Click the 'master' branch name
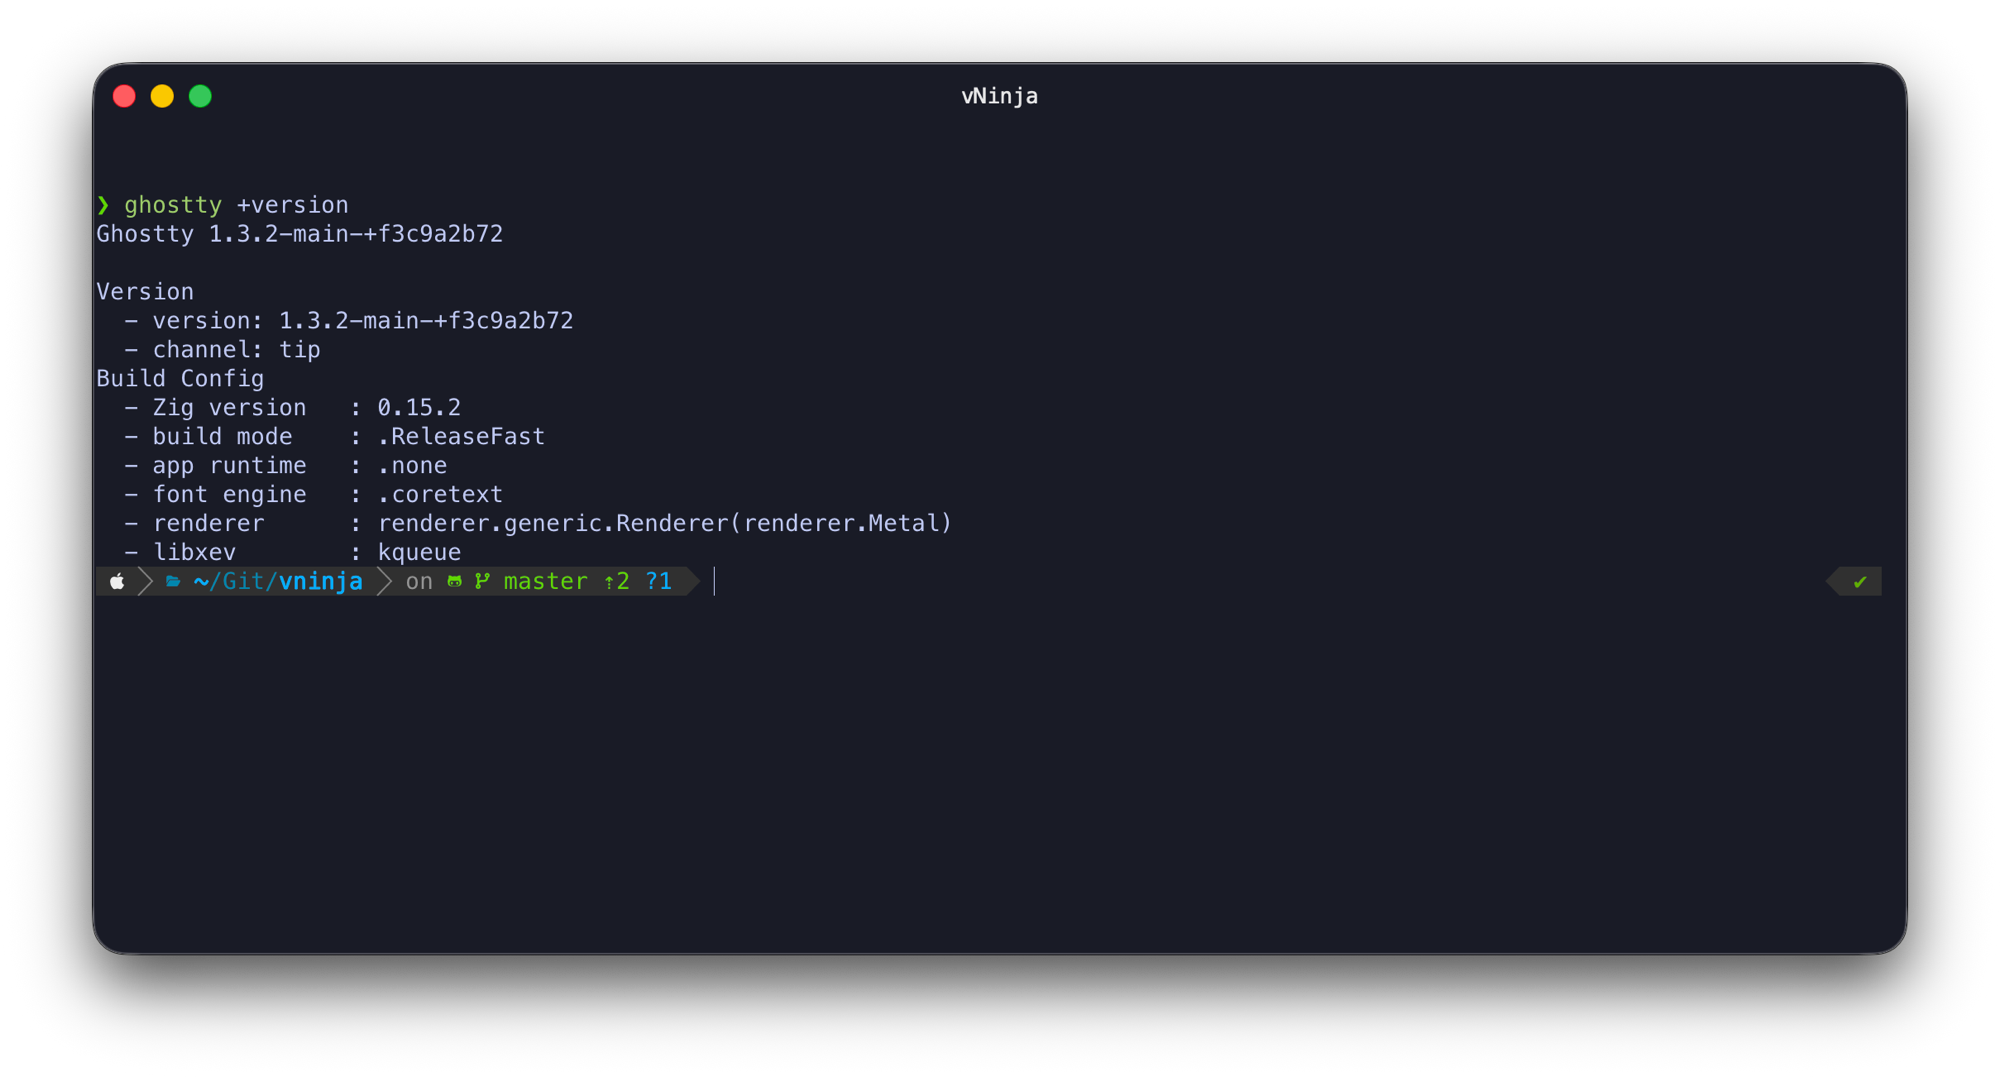 [x=546, y=582]
